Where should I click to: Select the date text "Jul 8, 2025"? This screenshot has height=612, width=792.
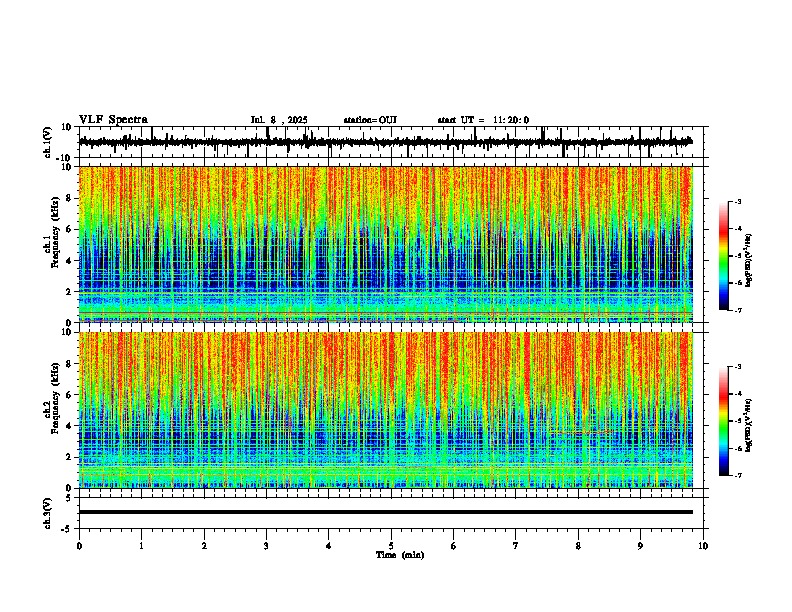click(279, 120)
